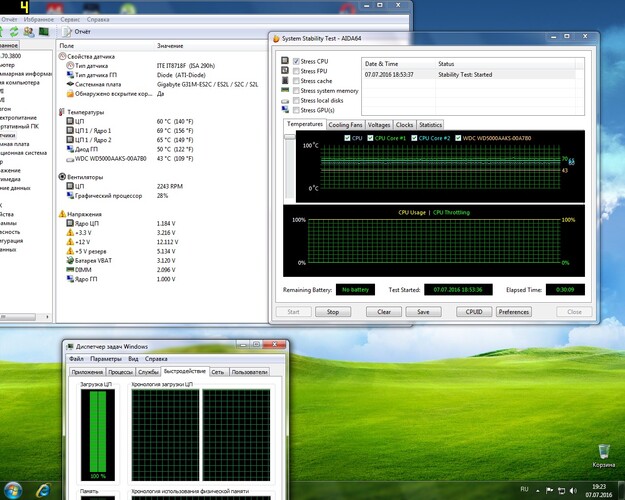Switch to Службы tab in Task Manager
The width and height of the screenshot is (625, 500).
[148, 372]
